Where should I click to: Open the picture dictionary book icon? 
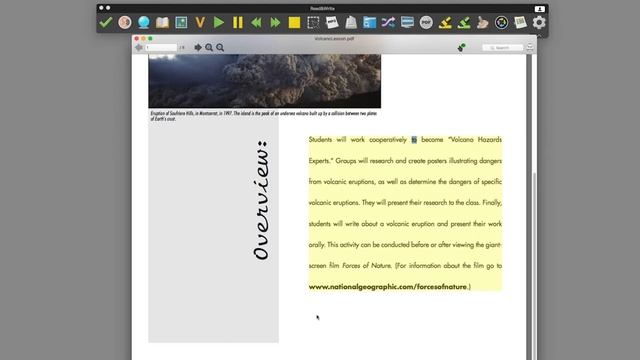(x=162, y=22)
